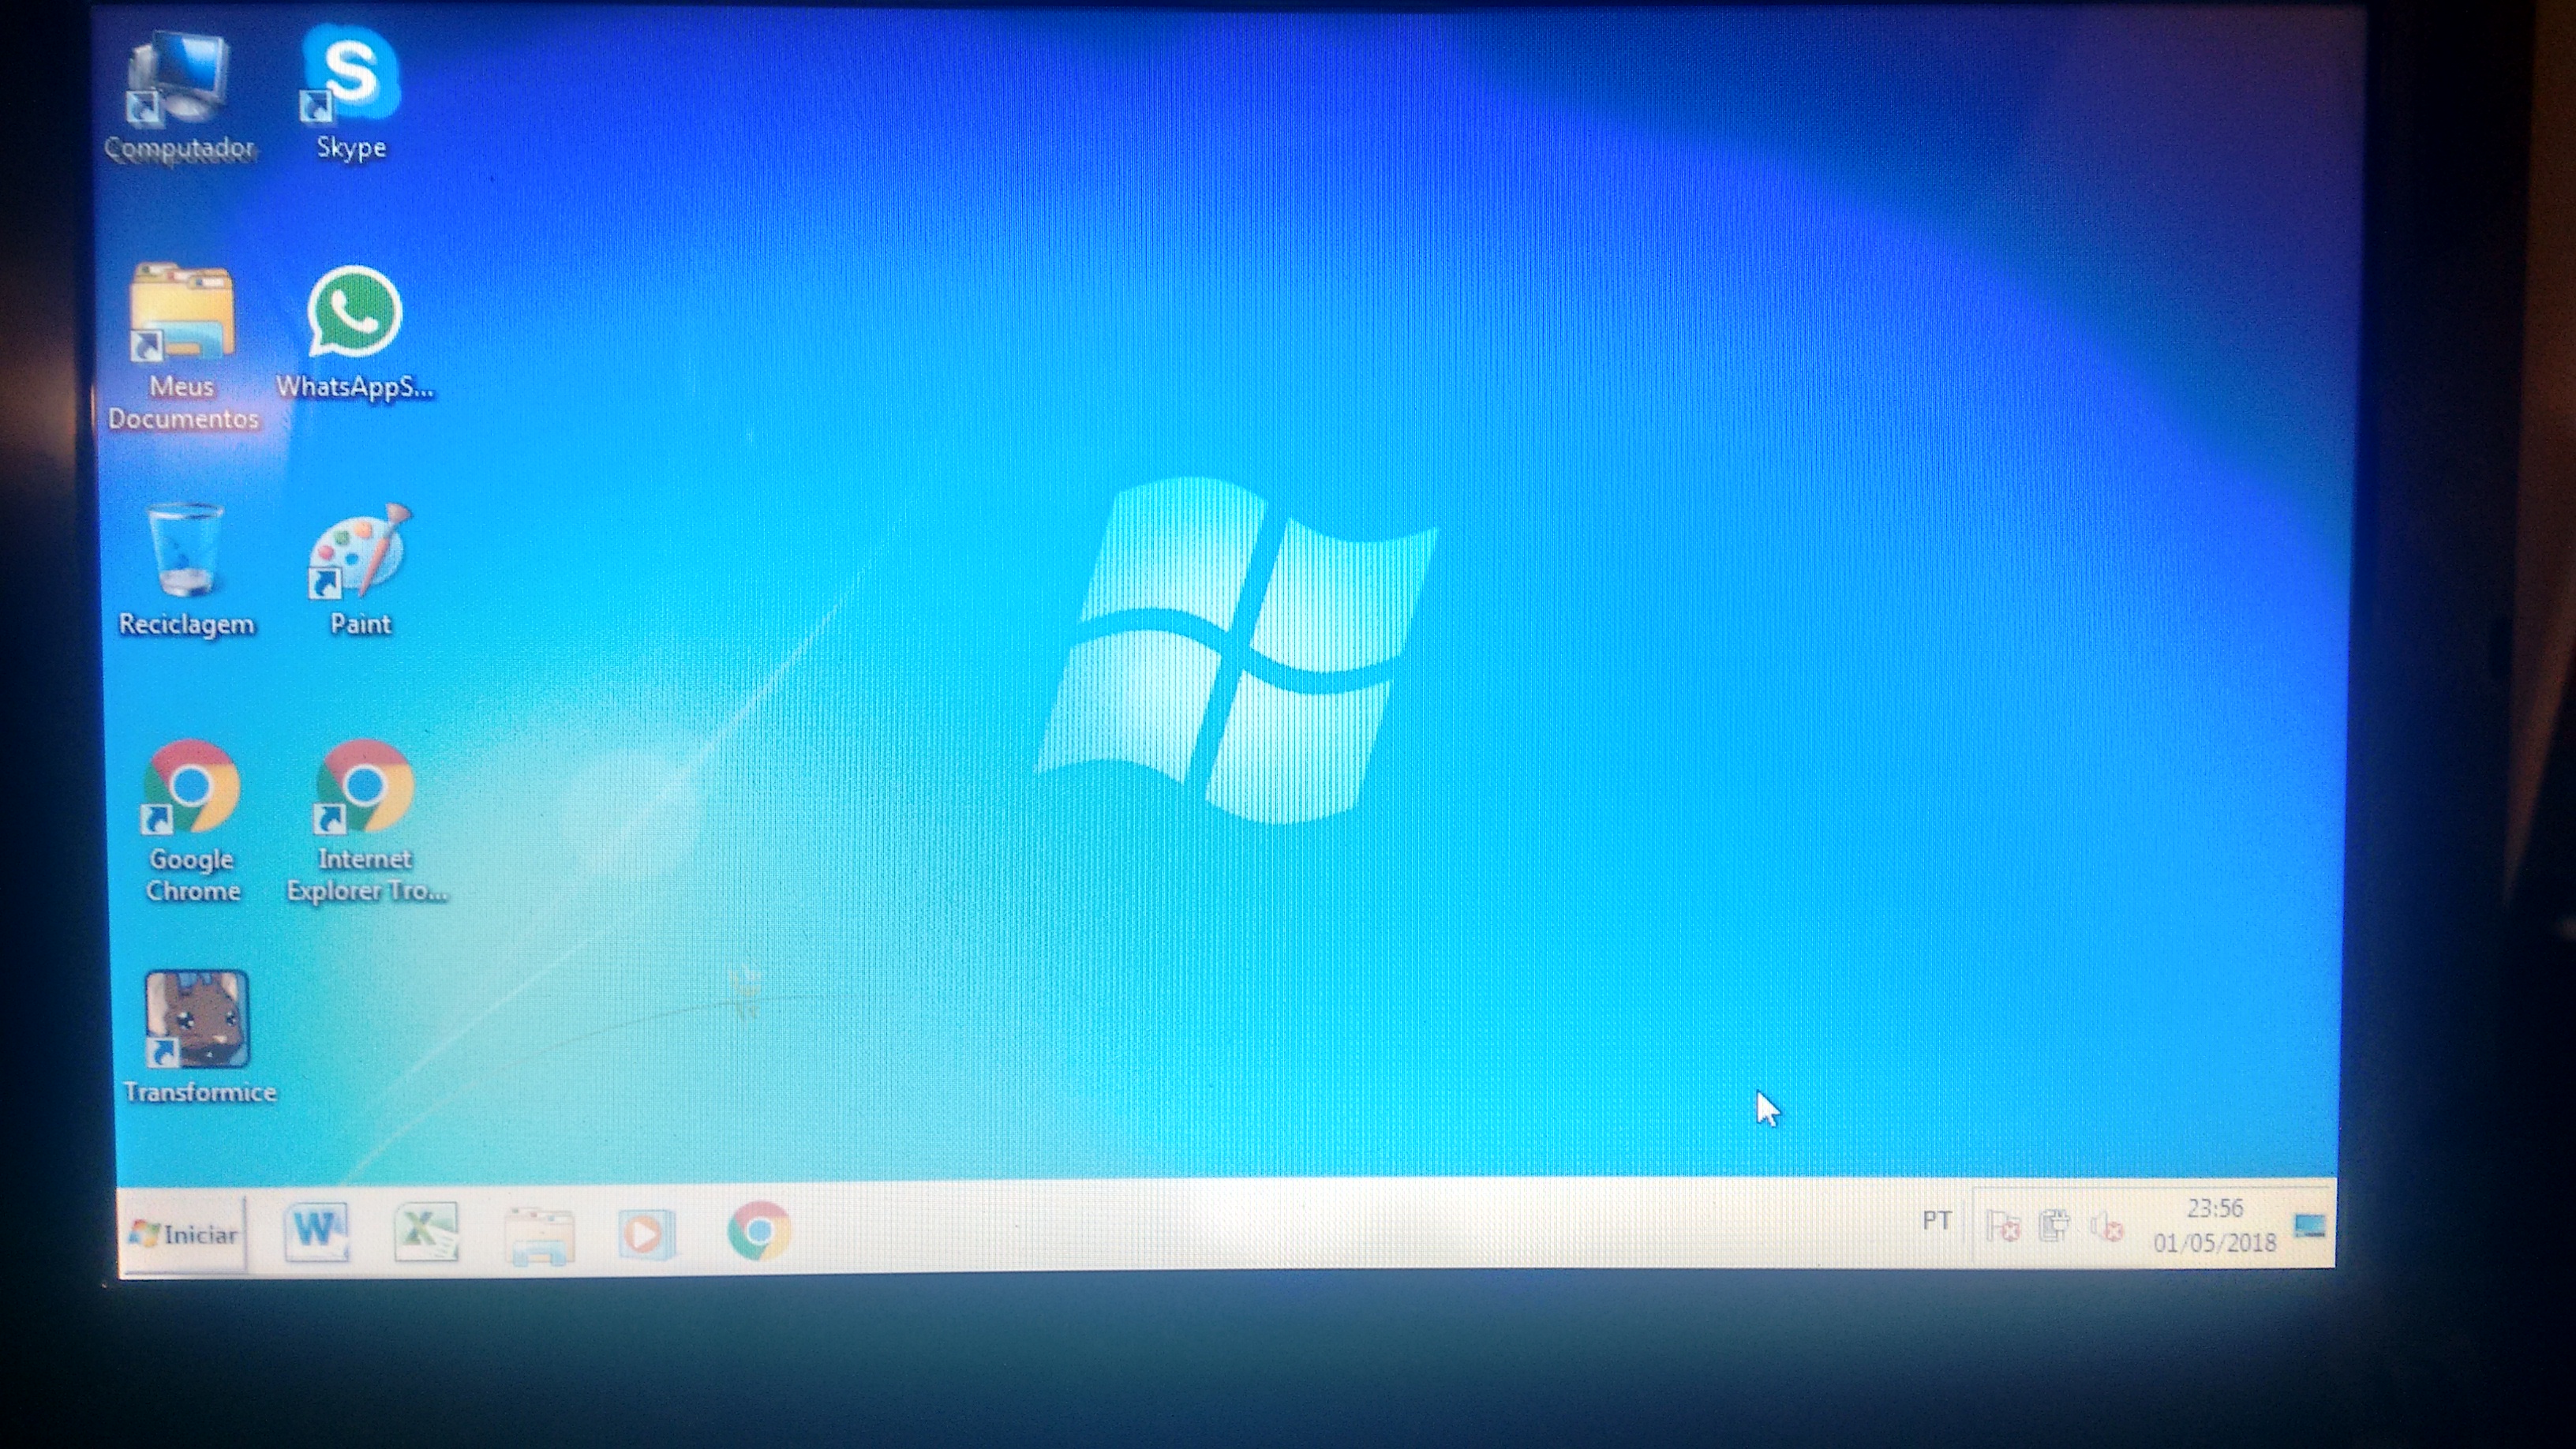Click the network tray icon

pos(2054,1225)
